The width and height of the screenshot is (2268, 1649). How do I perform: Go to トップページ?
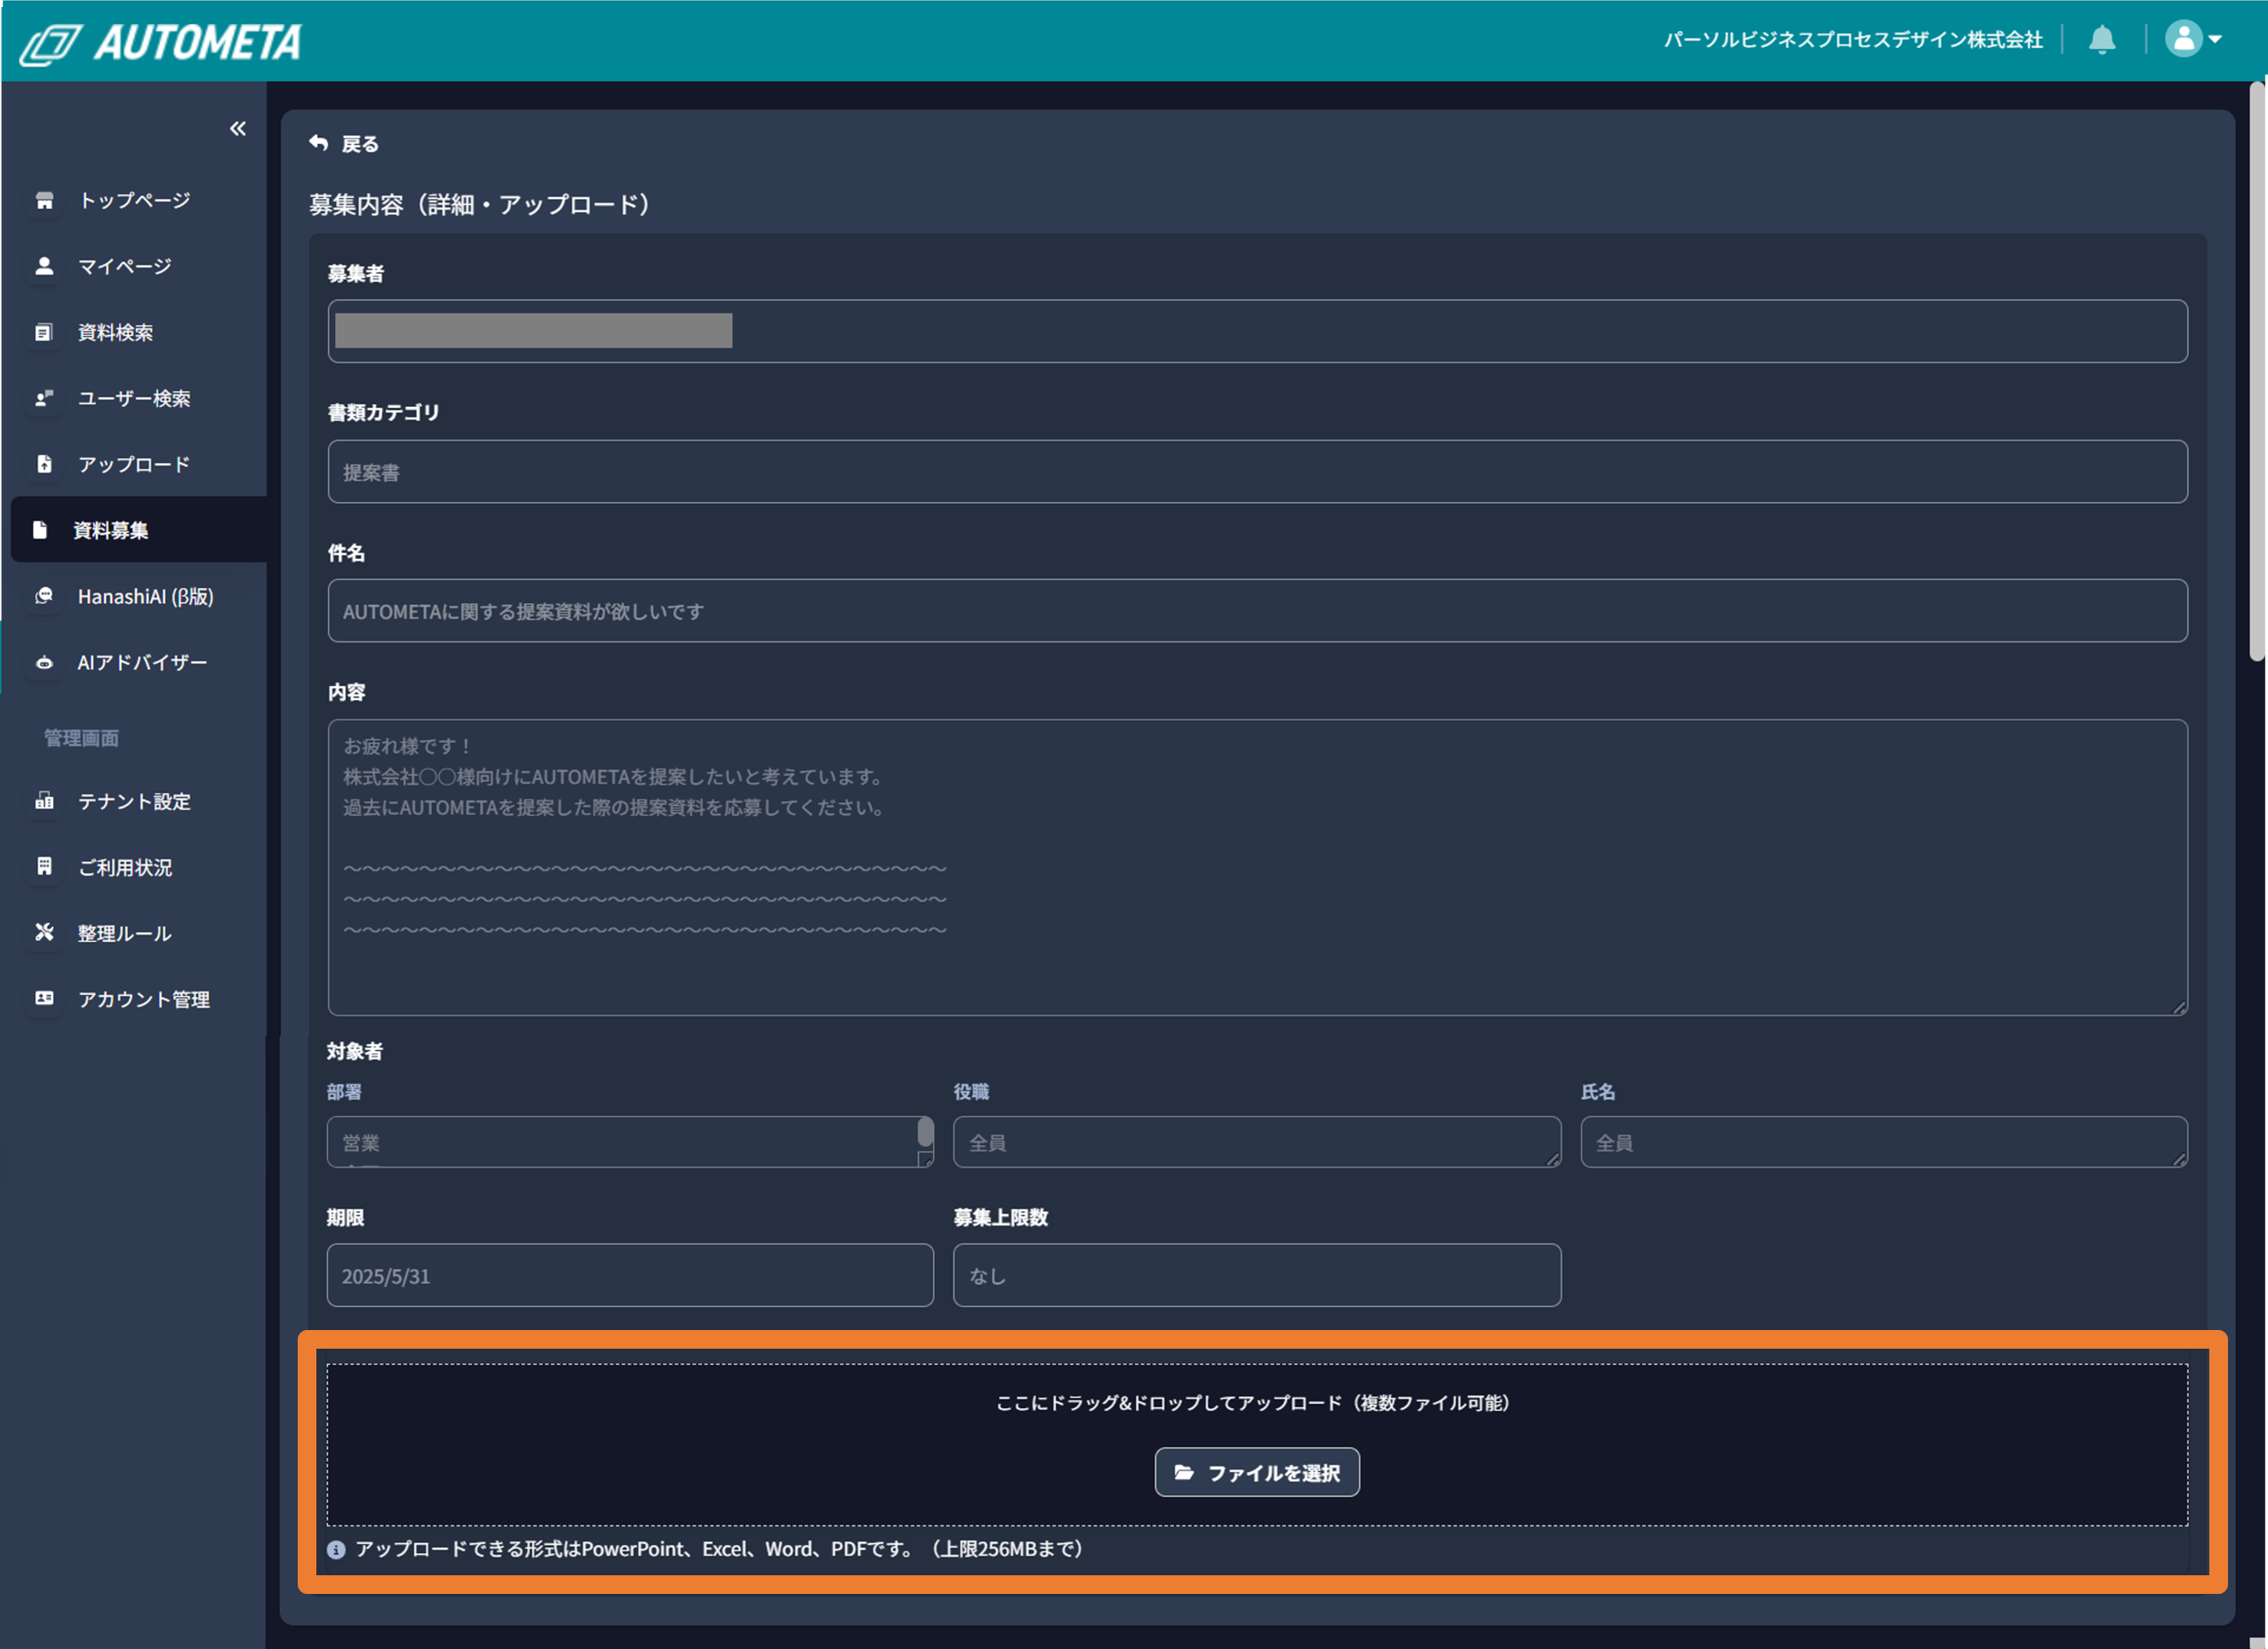pos(134,200)
